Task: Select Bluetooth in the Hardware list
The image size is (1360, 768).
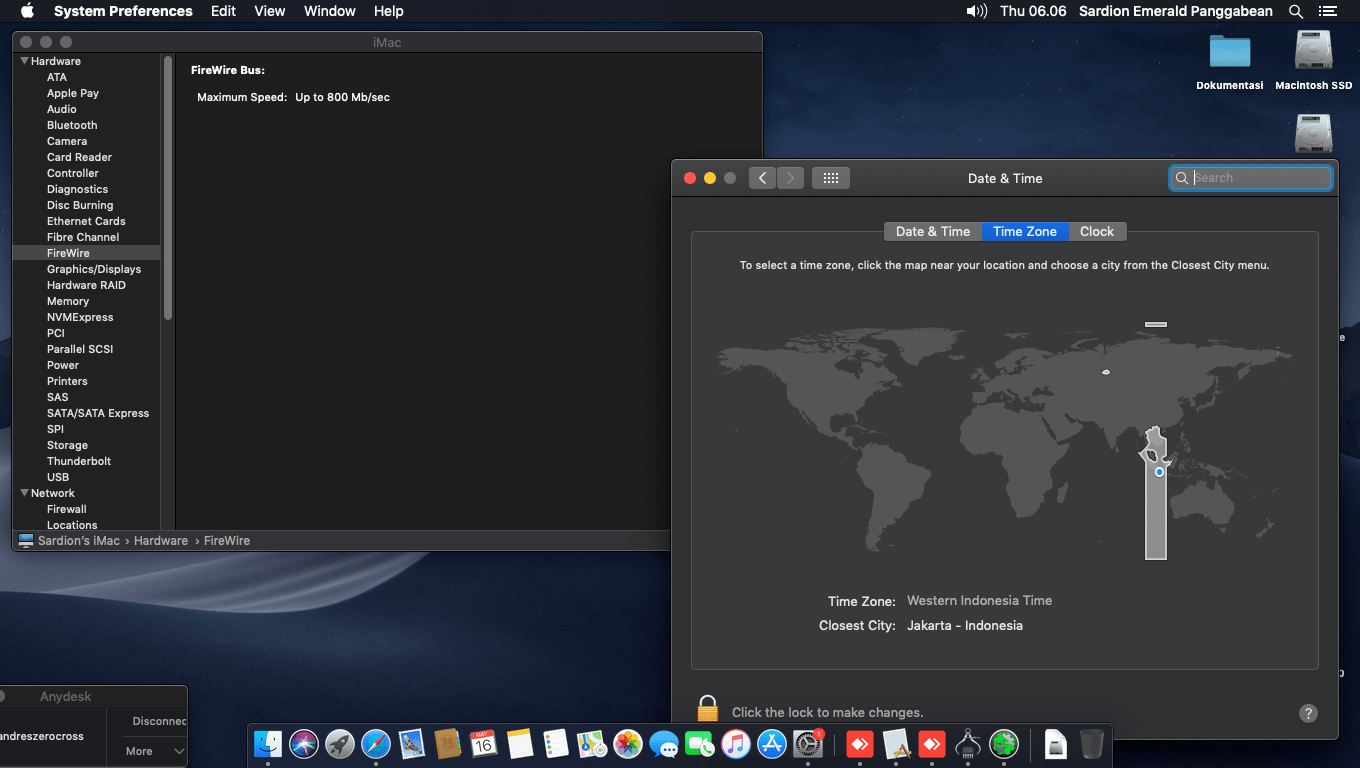Action: coord(72,125)
